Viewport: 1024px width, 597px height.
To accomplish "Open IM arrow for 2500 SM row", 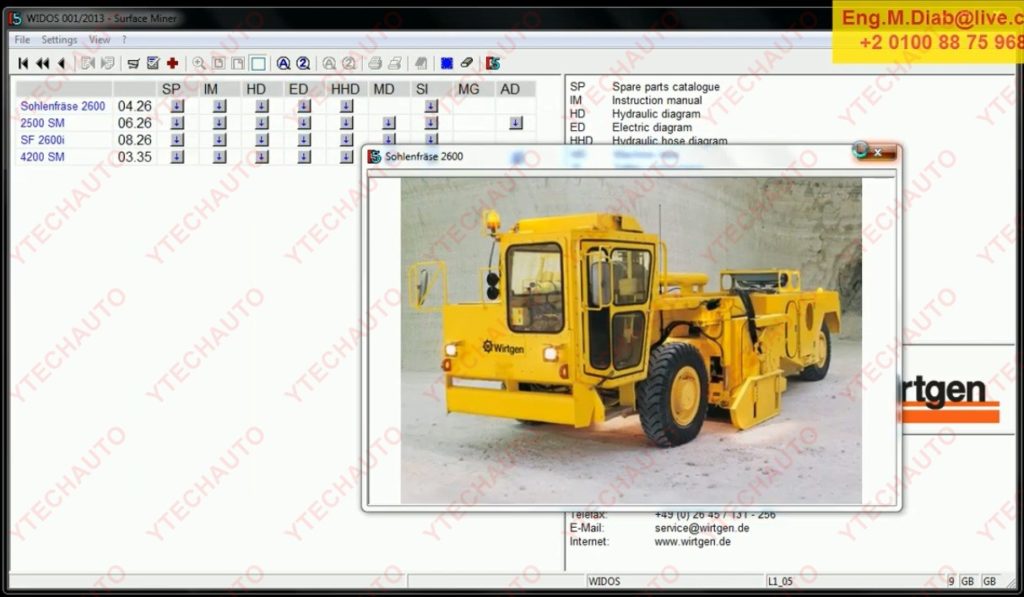I will click(x=219, y=123).
